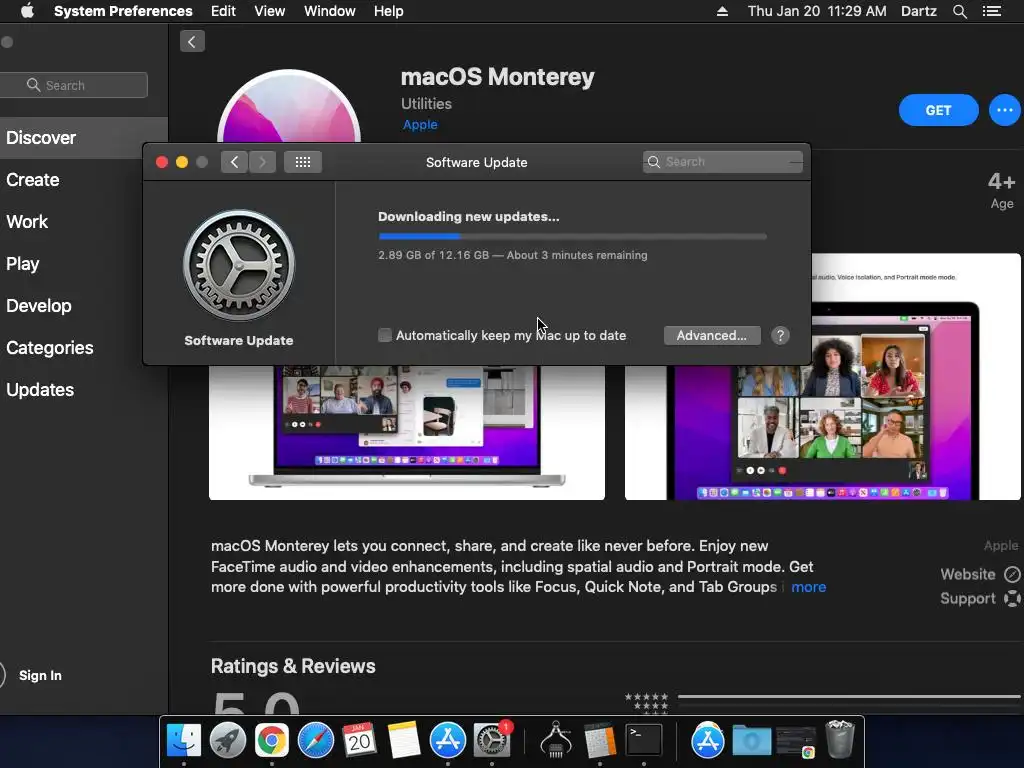Viewport: 1024px width, 768px height.
Task: Launch Safari from the dock
Action: 315,741
